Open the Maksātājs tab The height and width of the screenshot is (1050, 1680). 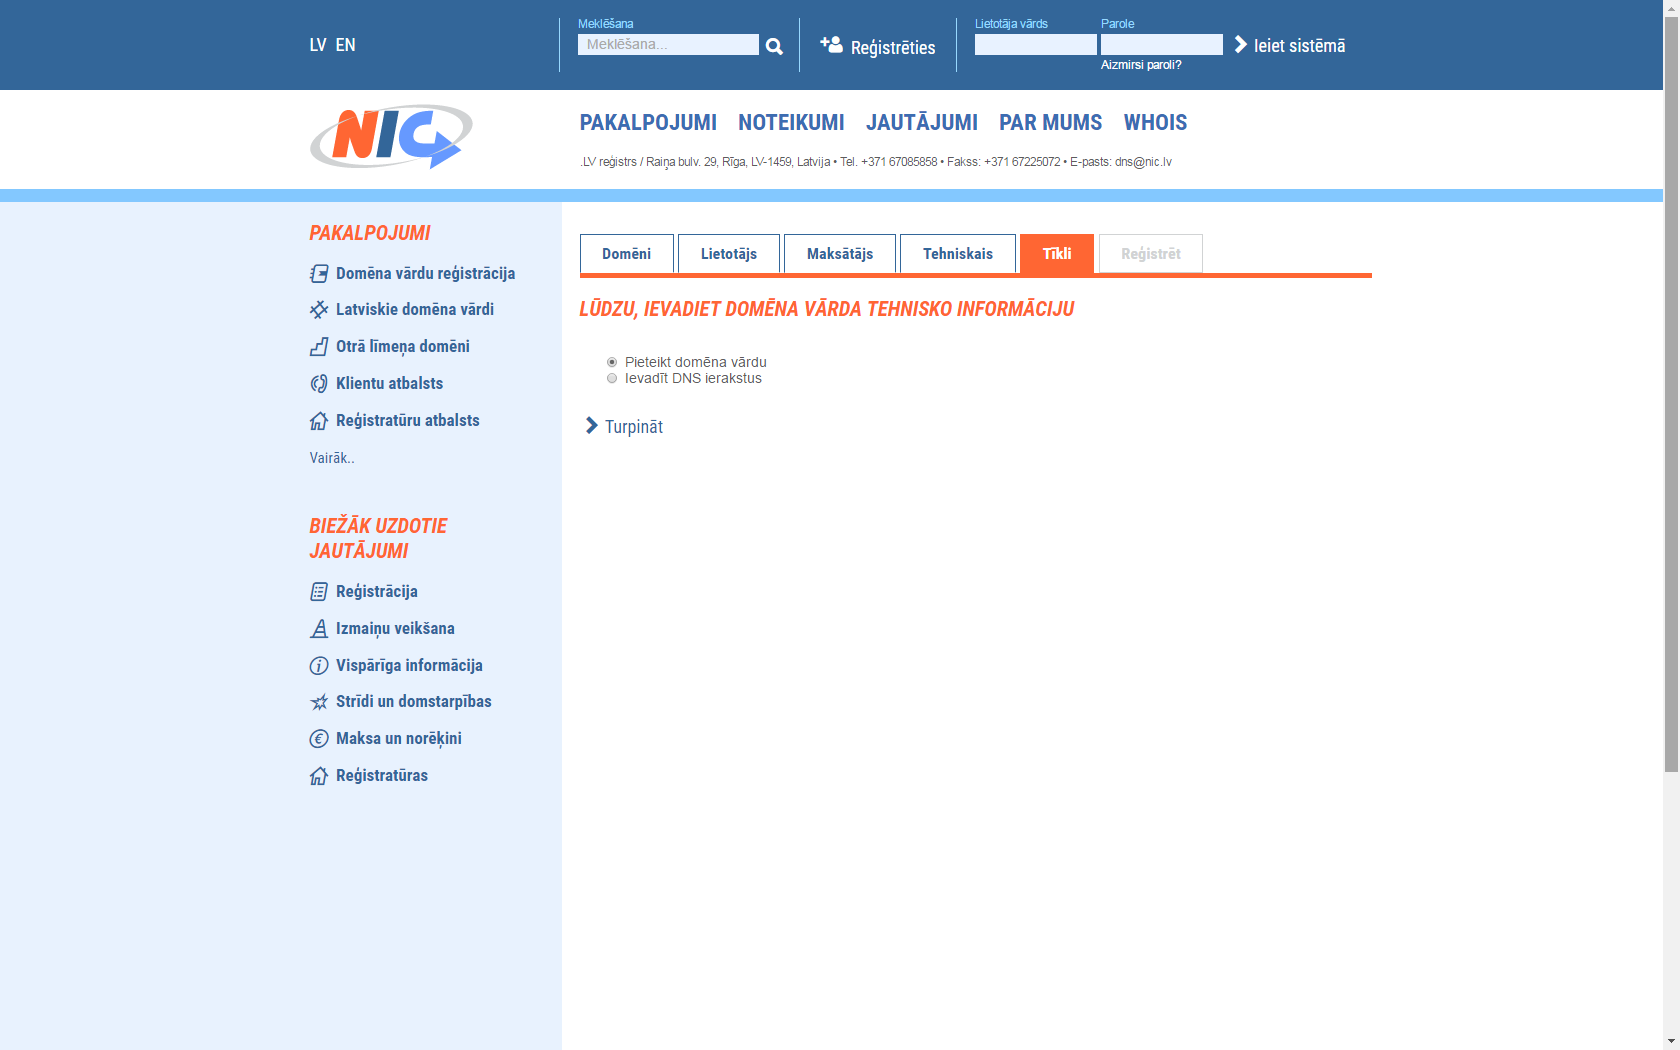pyautogui.click(x=839, y=254)
